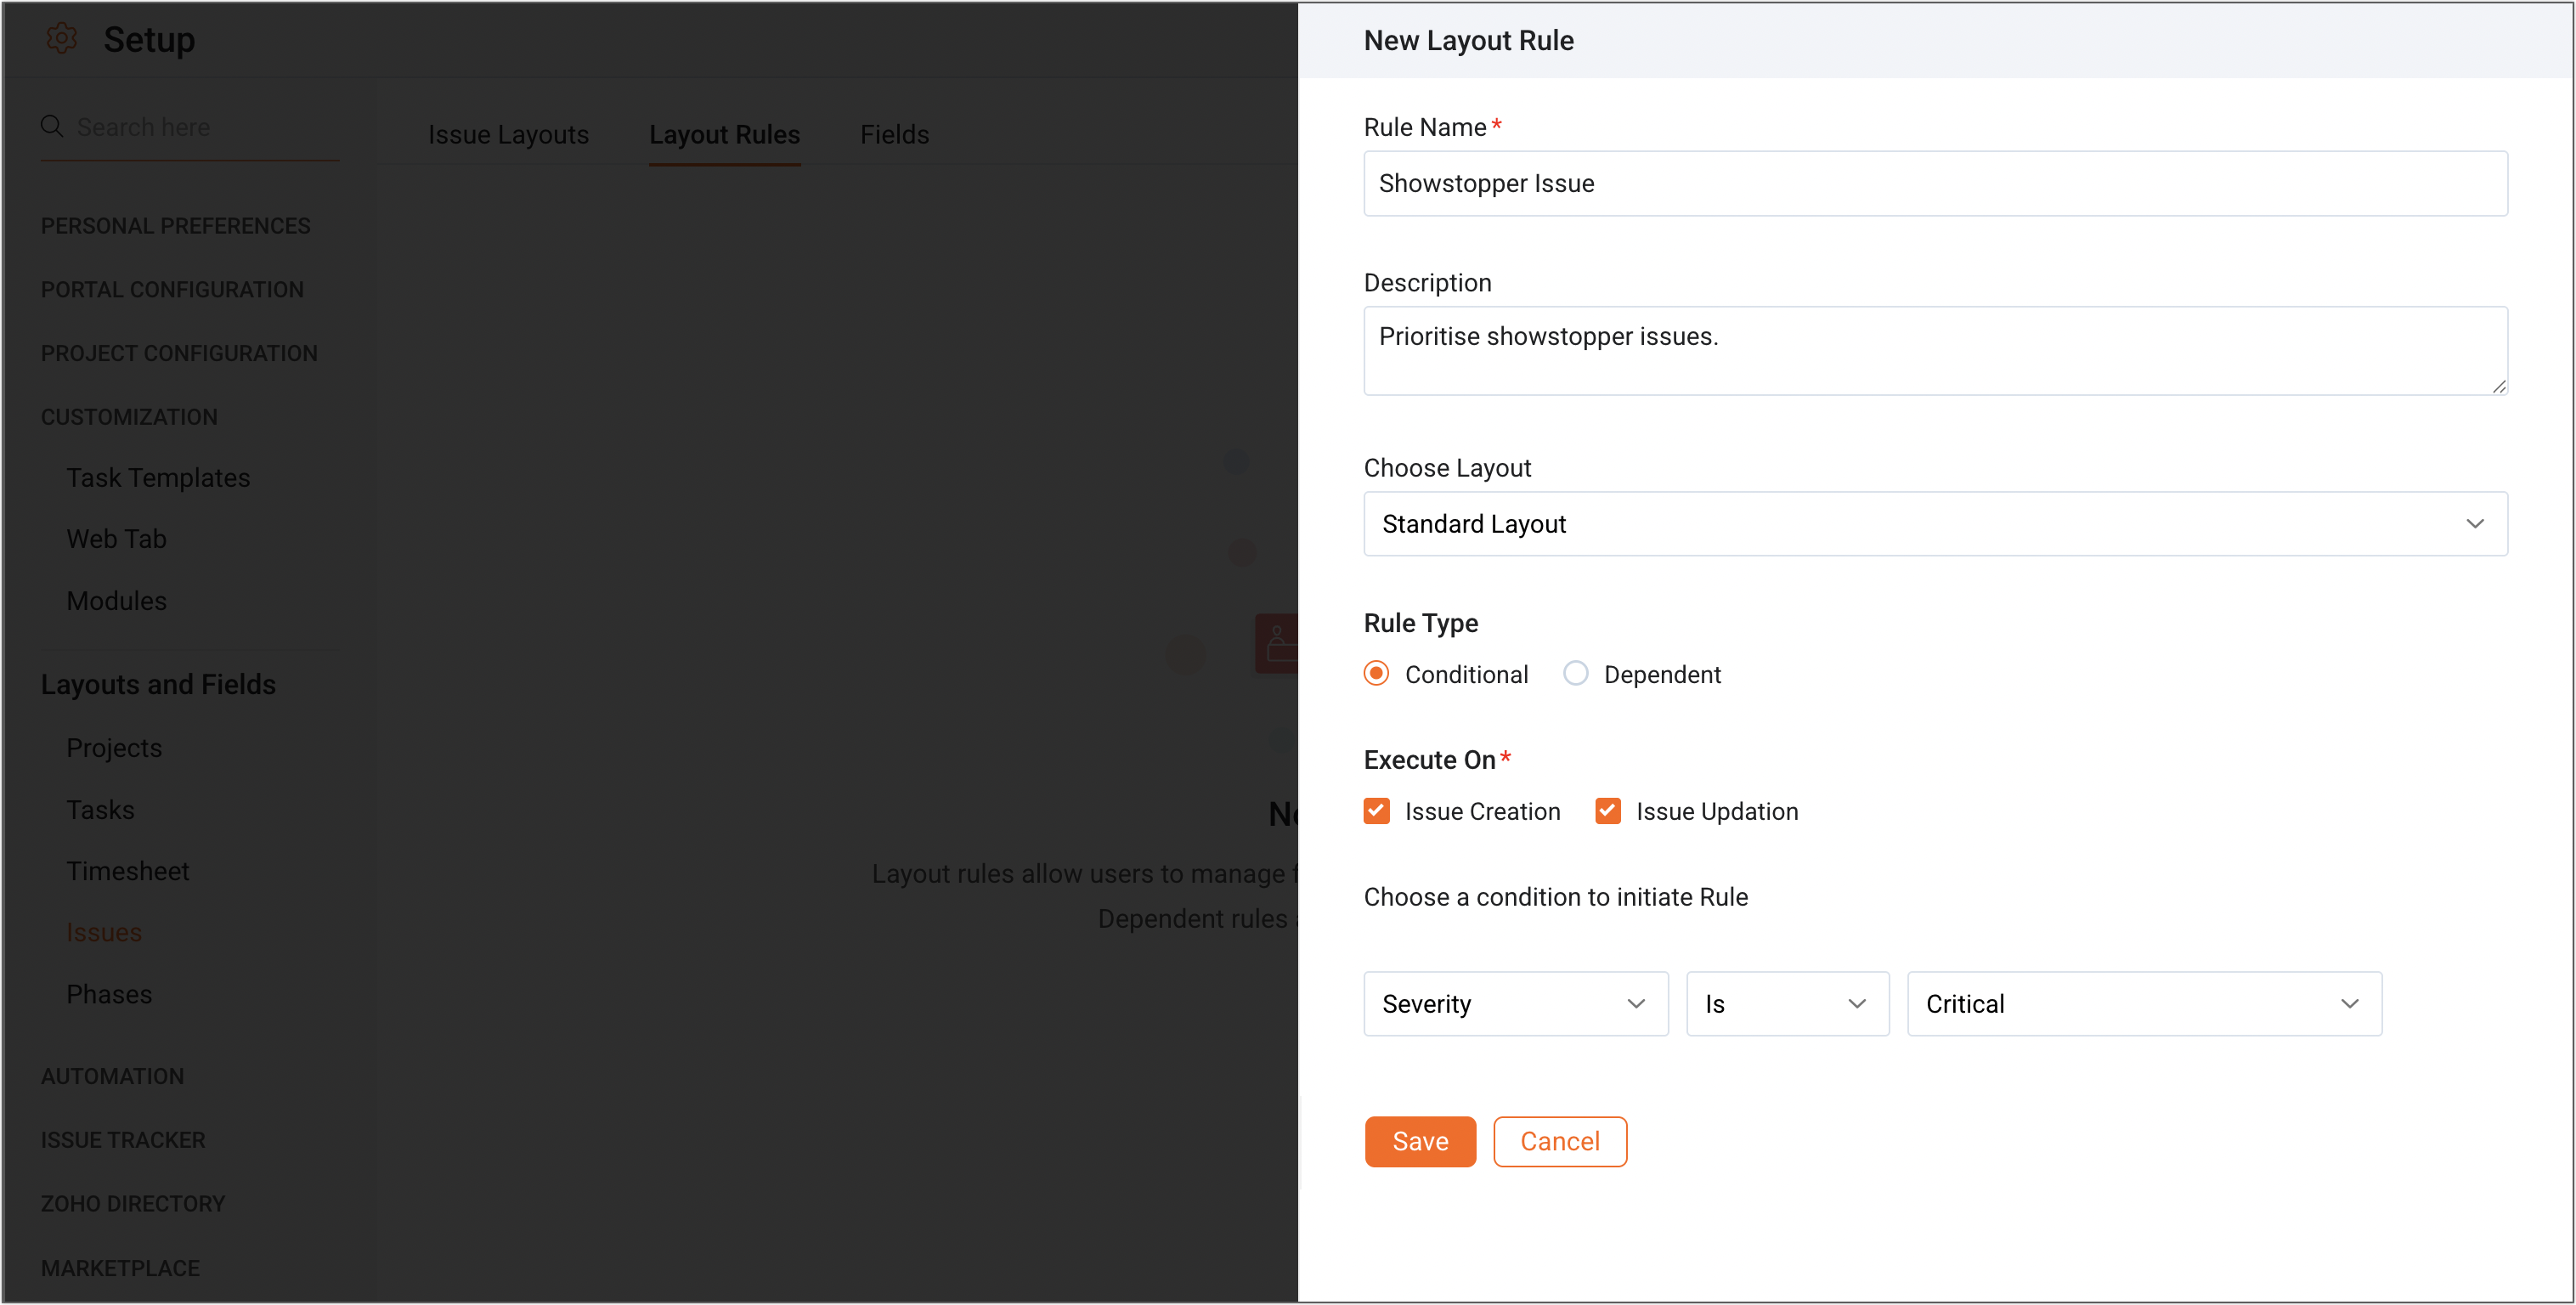
Task: Select the Dependent rule type radio button
Action: tap(1575, 674)
